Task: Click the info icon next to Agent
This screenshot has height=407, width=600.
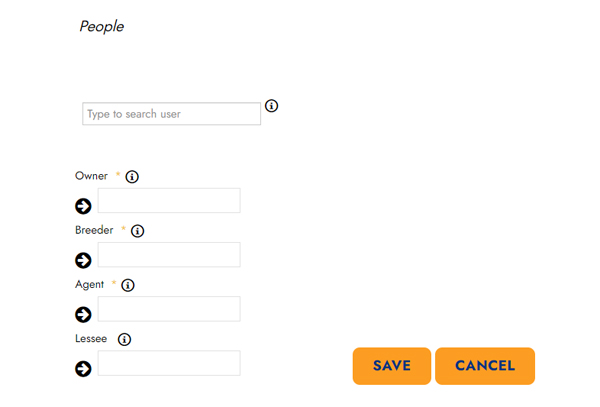Action: point(128,285)
